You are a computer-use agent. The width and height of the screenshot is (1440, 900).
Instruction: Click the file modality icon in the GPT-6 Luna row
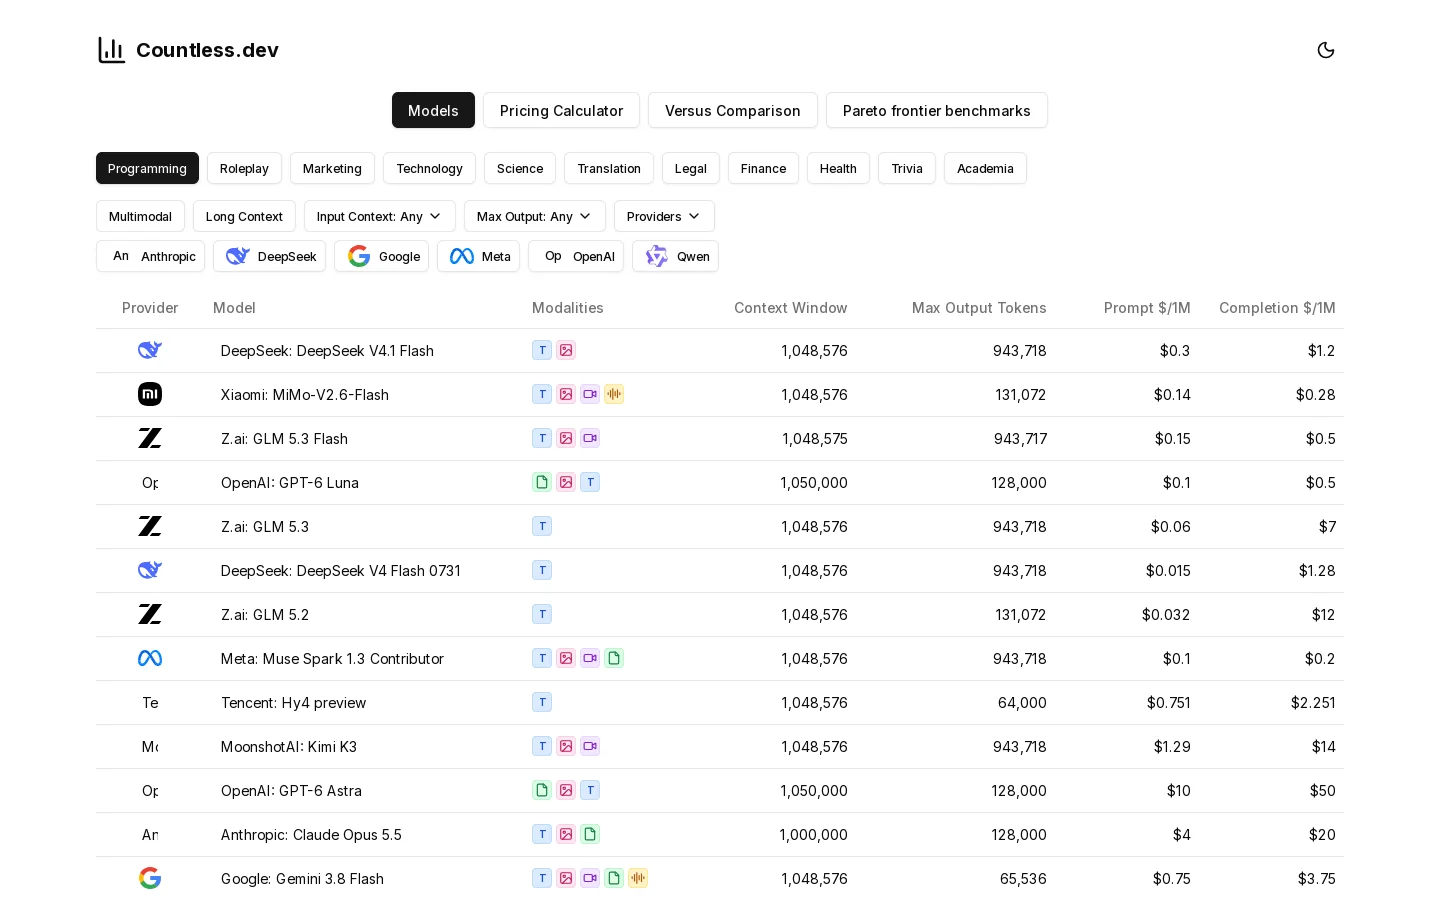pos(542,482)
